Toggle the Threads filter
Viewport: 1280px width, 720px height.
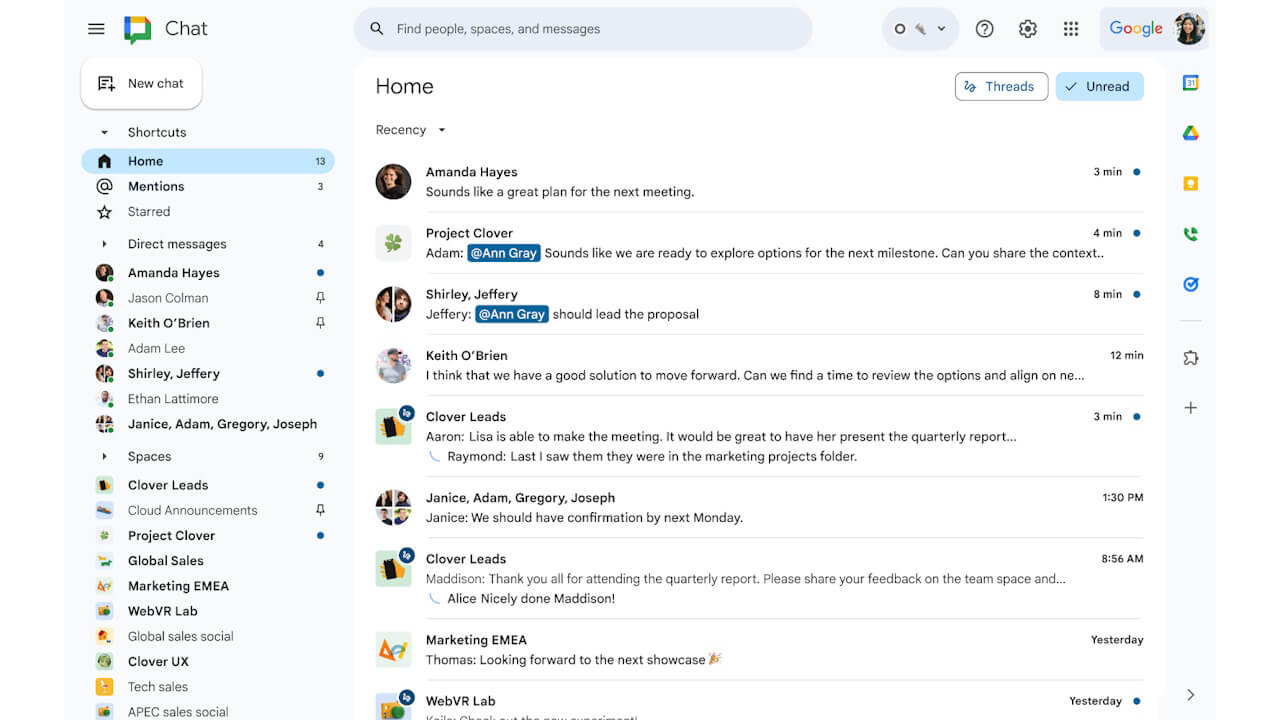click(1001, 86)
